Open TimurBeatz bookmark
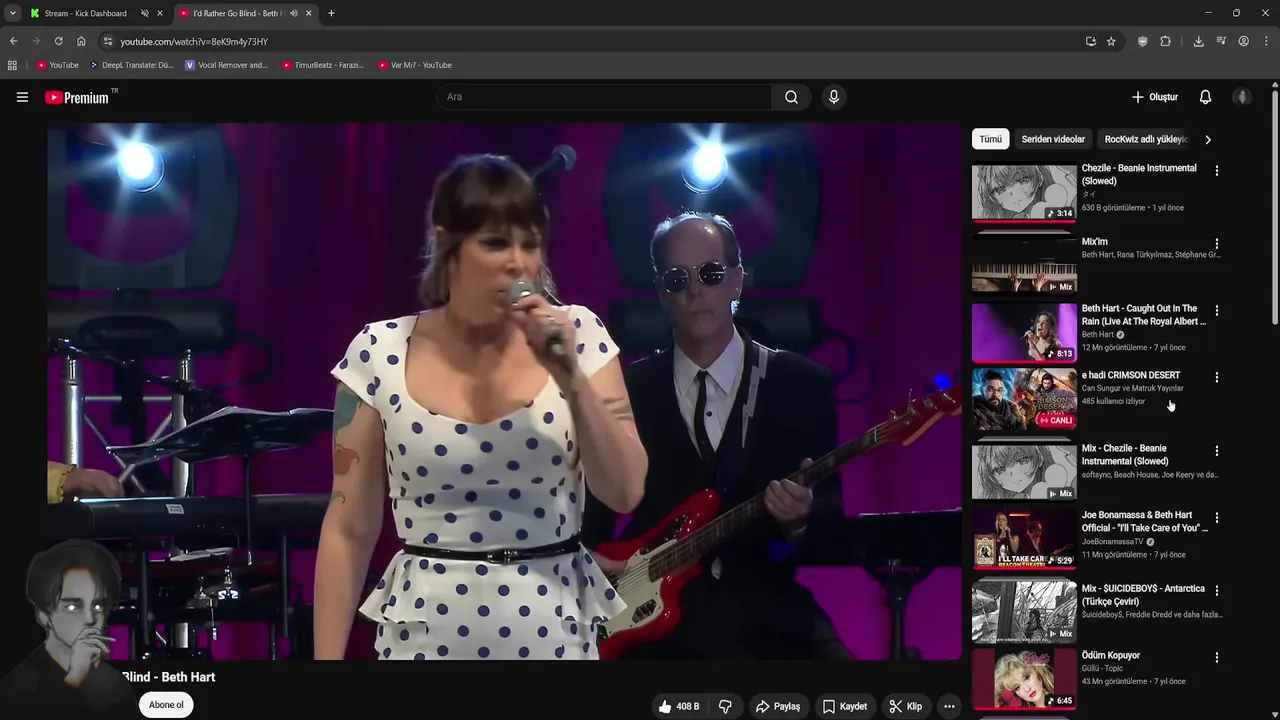 (x=323, y=65)
